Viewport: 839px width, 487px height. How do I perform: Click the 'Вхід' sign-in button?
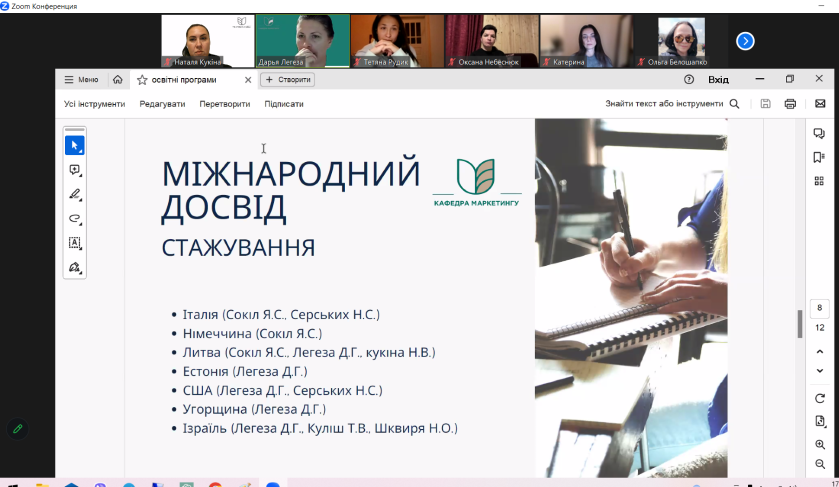pyautogui.click(x=718, y=80)
